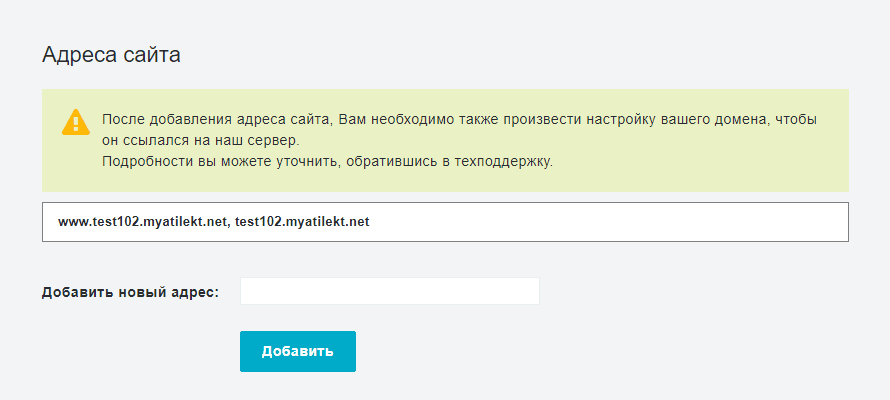Screen dimensions: 890x400
Task: Select the test102.myatilekt.net address without www
Action: pyautogui.click(x=302, y=222)
